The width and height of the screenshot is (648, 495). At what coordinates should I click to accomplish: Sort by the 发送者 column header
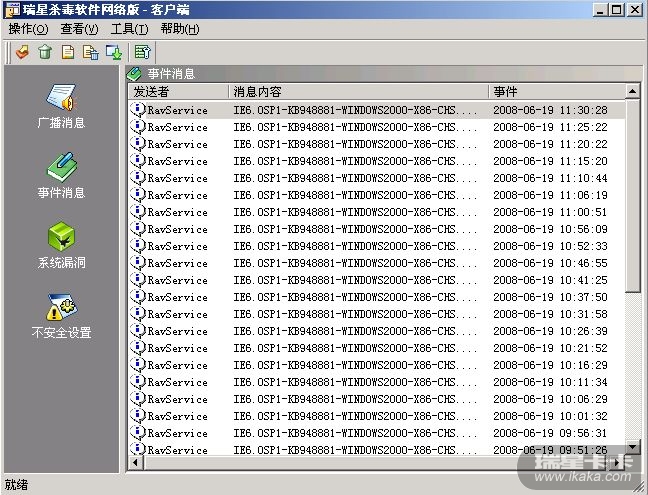tap(179, 91)
